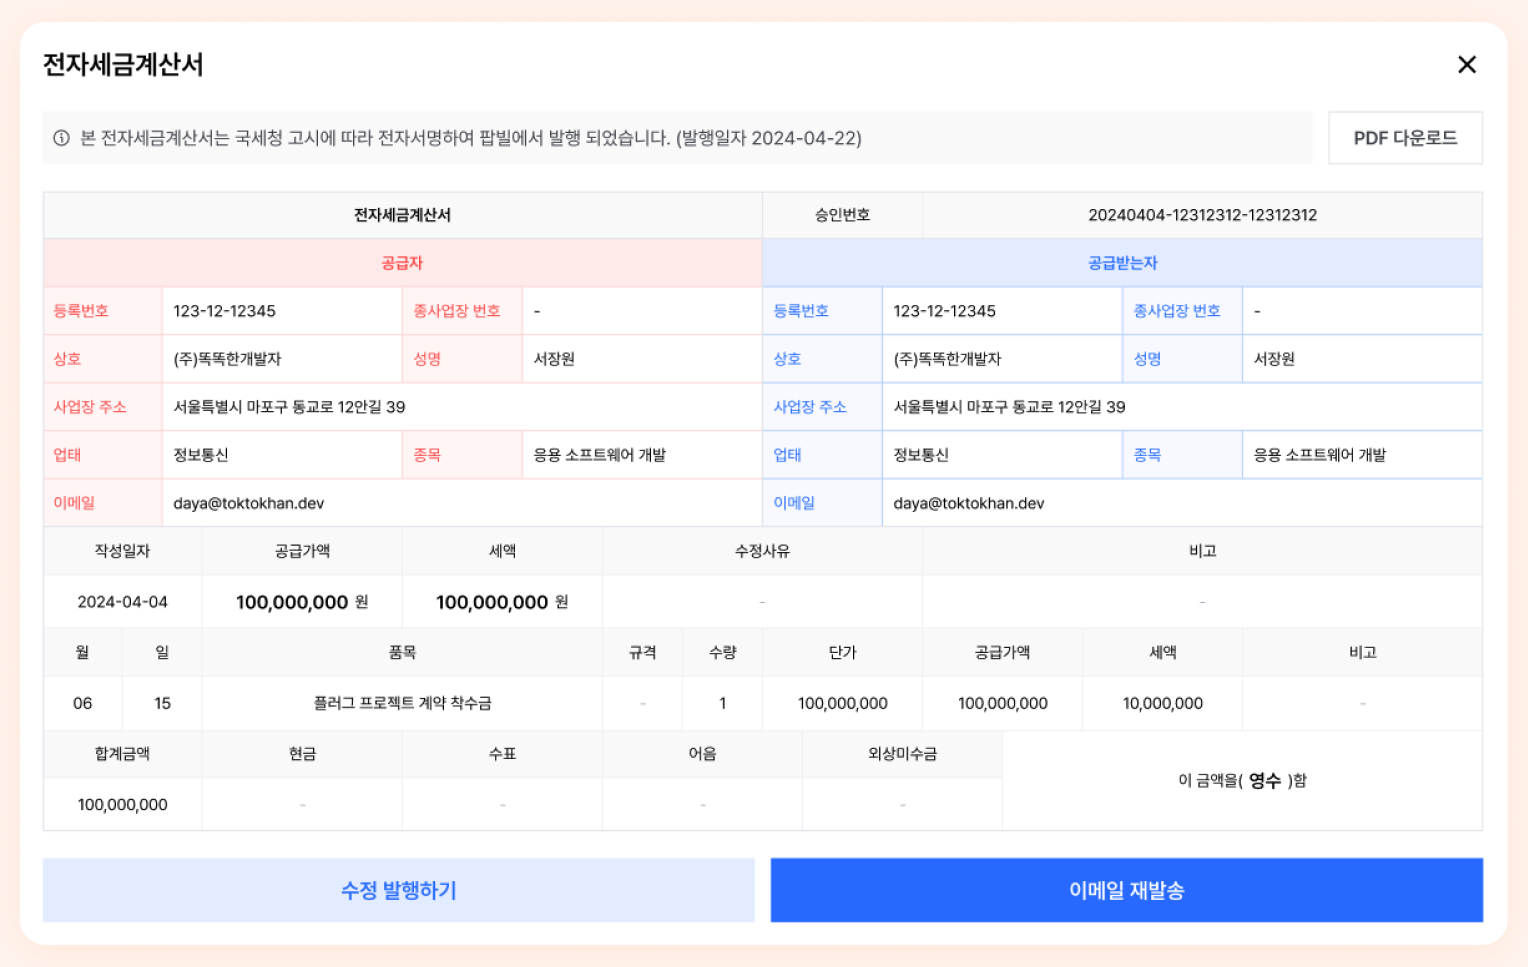This screenshot has height=967, width=1528.
Task: Select the 승인번호 value 20240404-12312312-12312312
Action: [1202, 215]
